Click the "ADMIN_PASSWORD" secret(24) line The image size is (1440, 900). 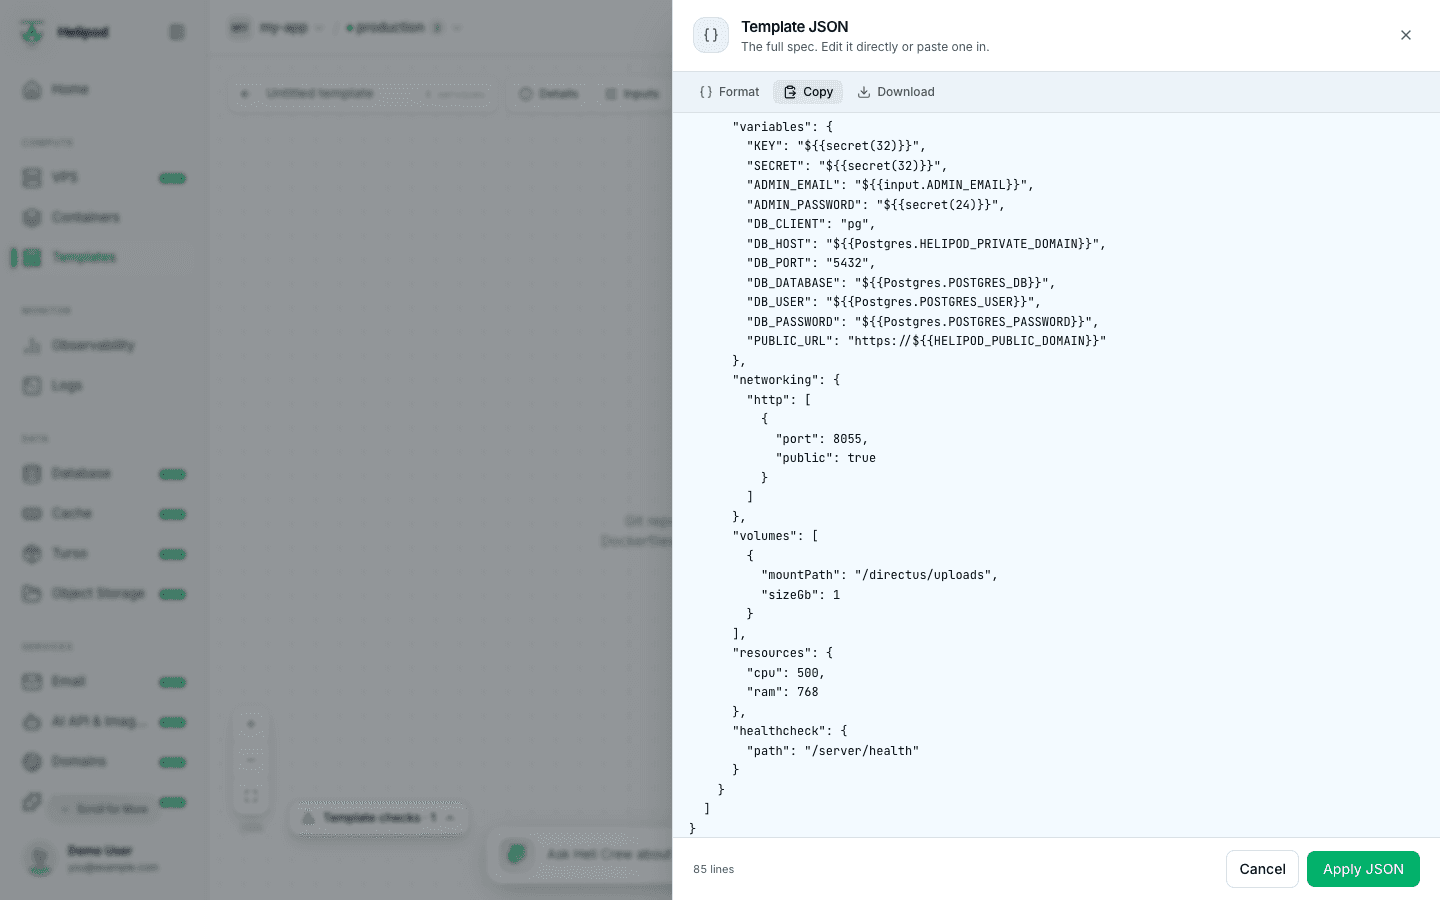point(876,205)
